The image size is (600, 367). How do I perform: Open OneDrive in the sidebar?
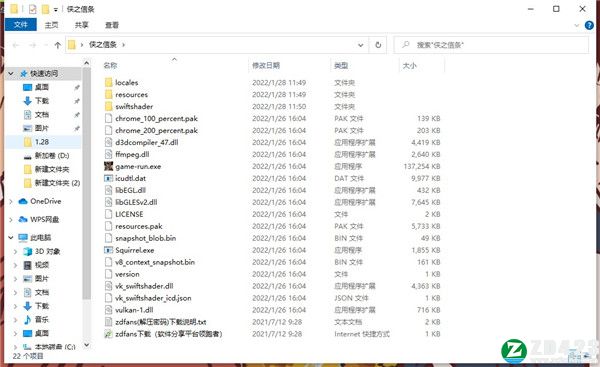(46, 201)
